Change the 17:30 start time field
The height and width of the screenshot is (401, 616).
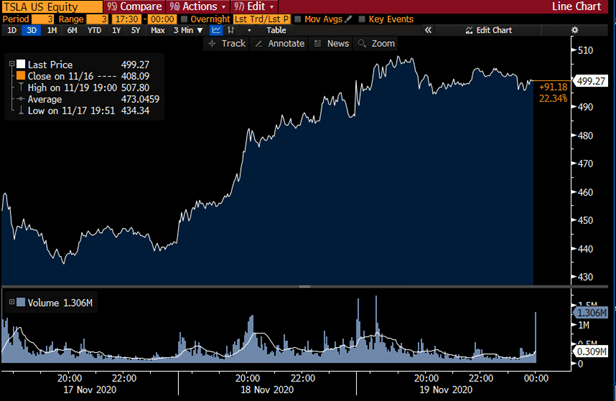tap(126, 19)
